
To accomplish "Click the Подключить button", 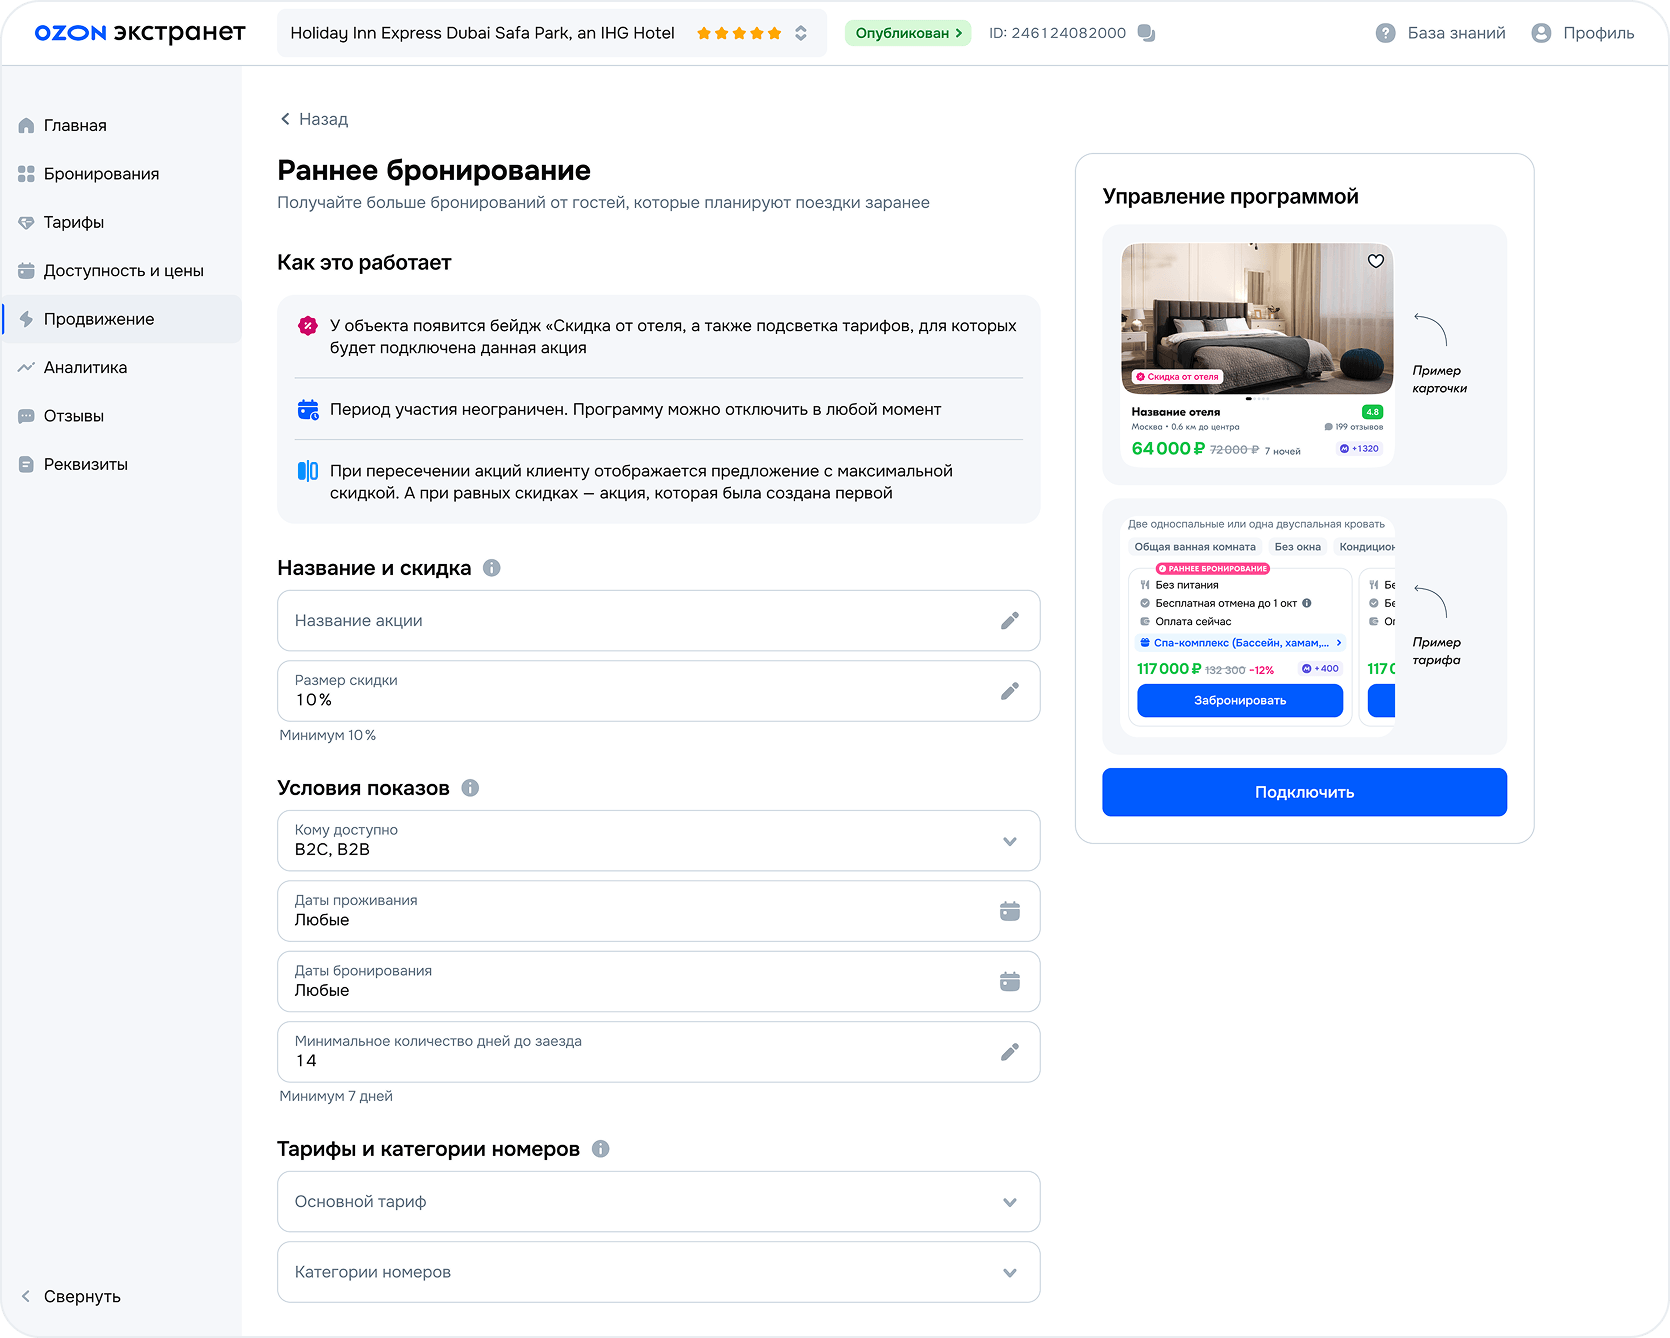I will point(1304,792).
